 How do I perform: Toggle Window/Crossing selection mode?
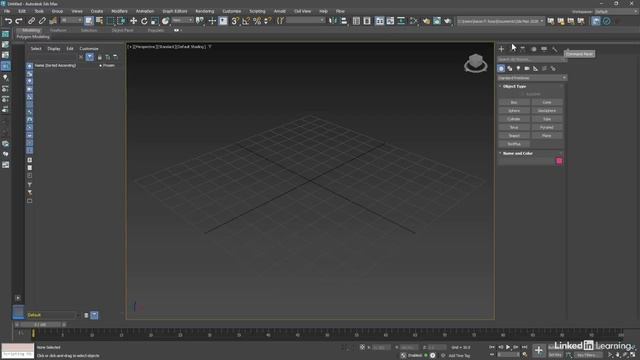(121, 21)
